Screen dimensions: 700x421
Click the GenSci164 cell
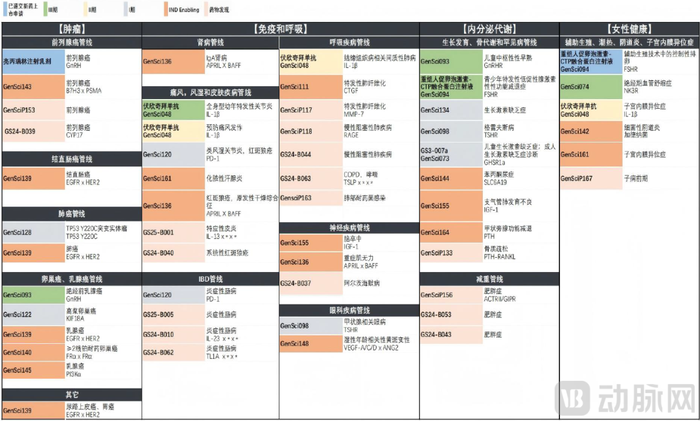(451, 232)
